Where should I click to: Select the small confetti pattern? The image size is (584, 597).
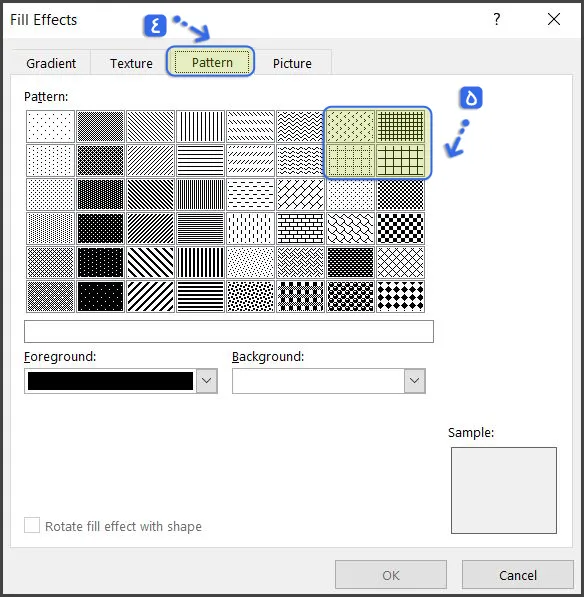pos(251,262)
